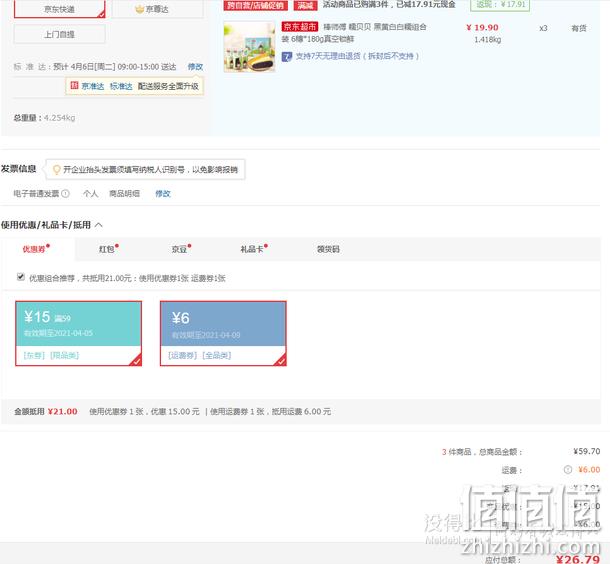Image resolution: width=610 pixels, height=564 pixels.
Task: Collapse the 使用优惠/礼品卡/抵用 section
Action: (x=99, y=225)
